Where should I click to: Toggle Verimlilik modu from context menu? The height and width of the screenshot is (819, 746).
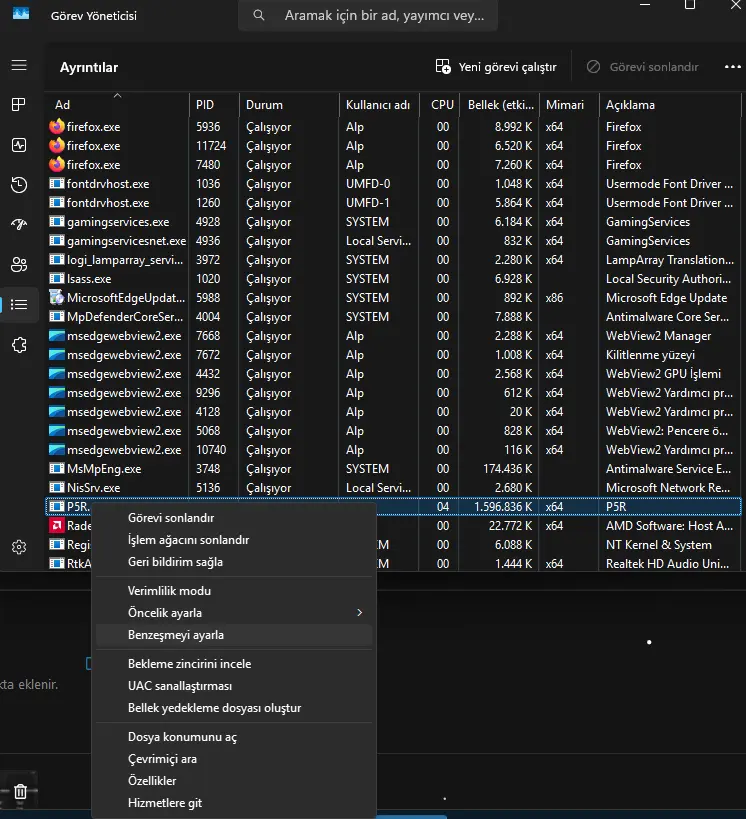234,591
